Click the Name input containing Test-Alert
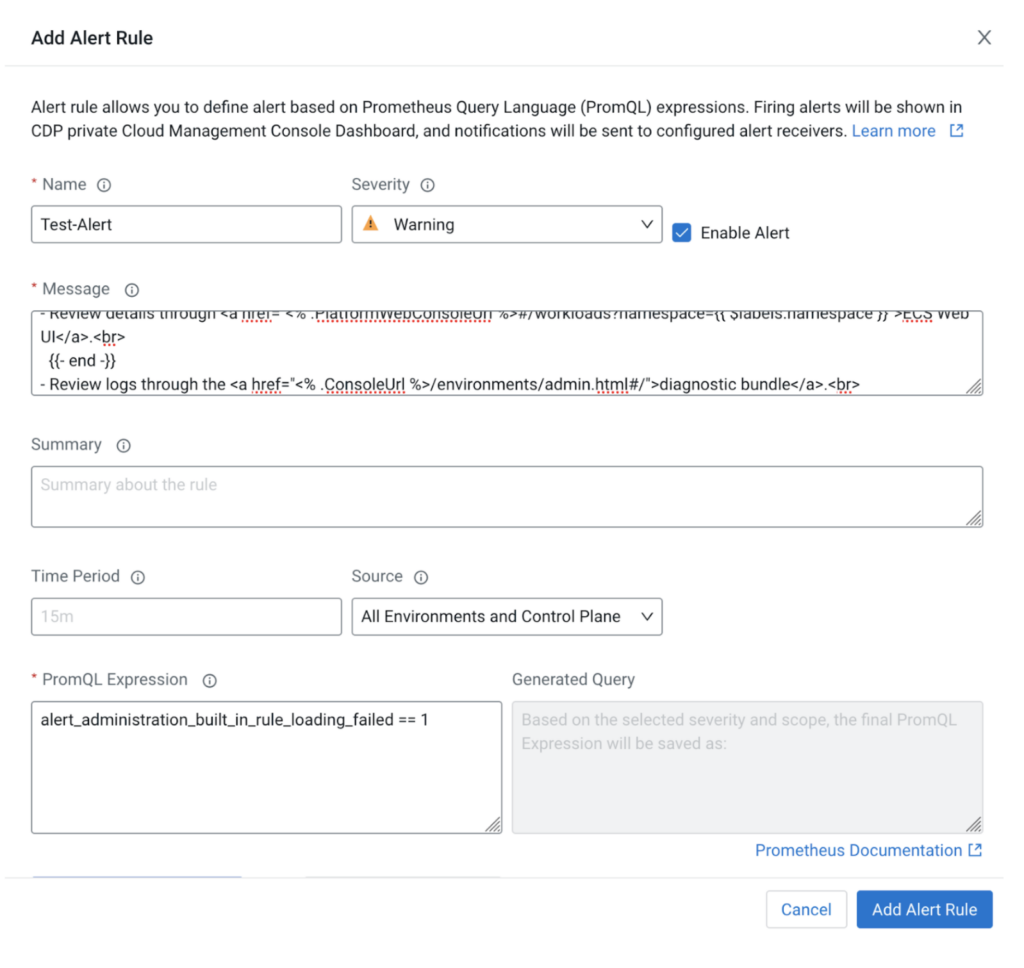This screenshot has height=968, width=1024. [186, 224]
